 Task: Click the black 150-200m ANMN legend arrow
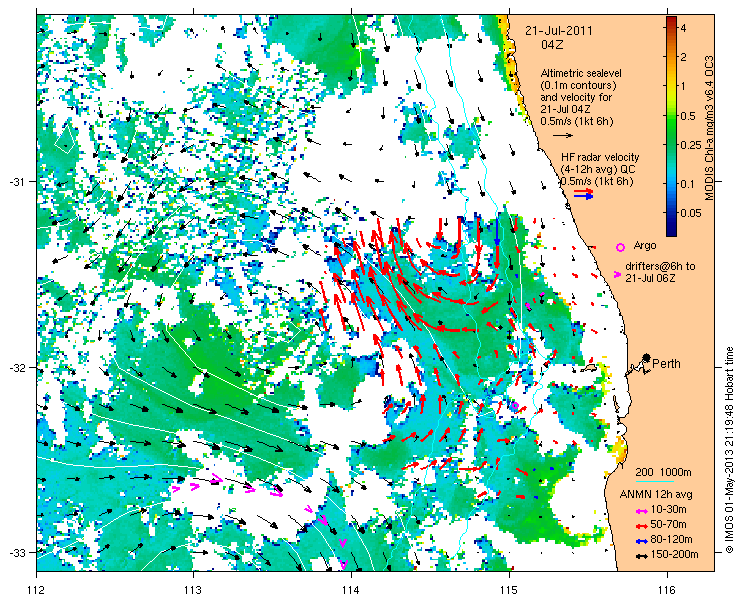click(x=641, y=556)
